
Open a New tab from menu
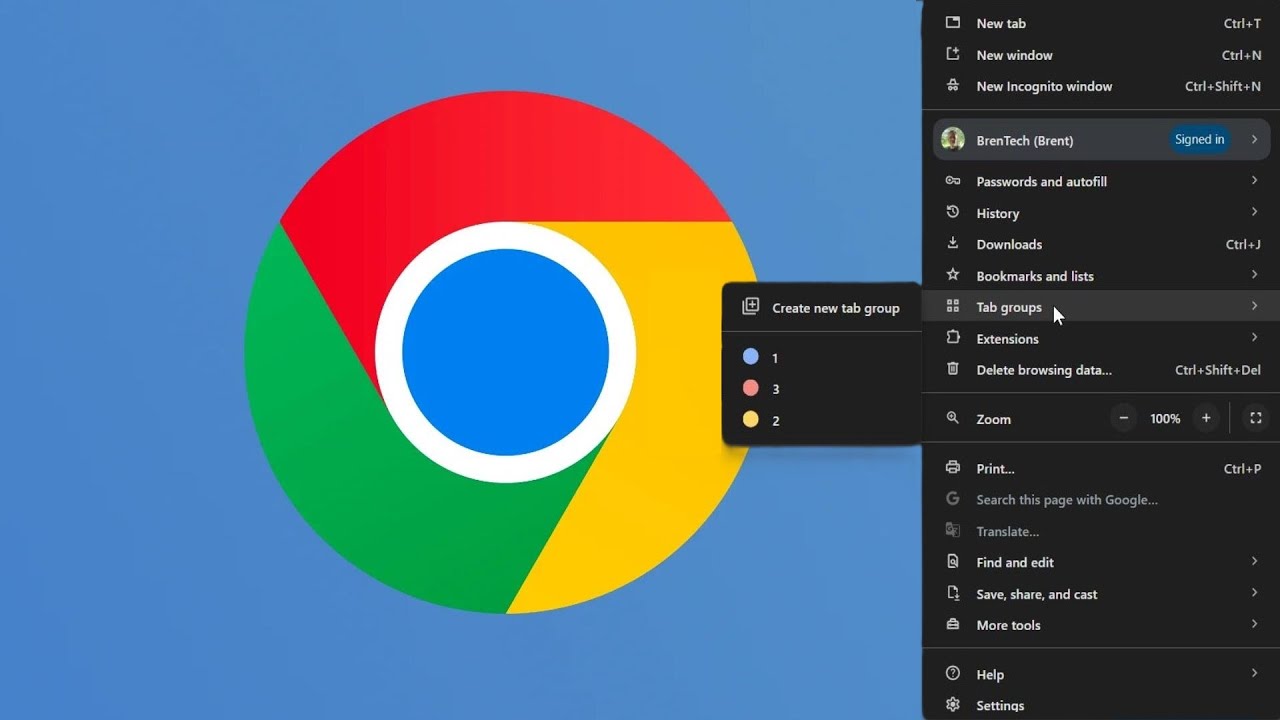click(x=1101, y=23)
